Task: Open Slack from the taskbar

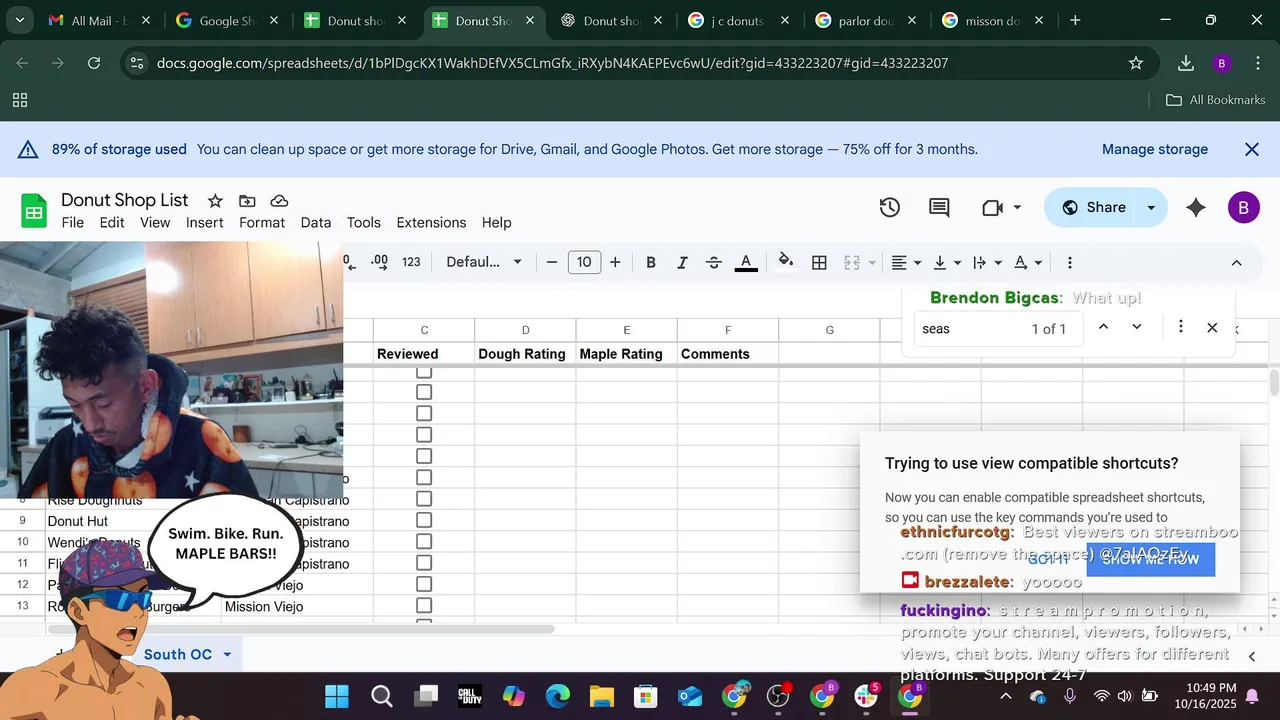Action: (x=867, y=696)
